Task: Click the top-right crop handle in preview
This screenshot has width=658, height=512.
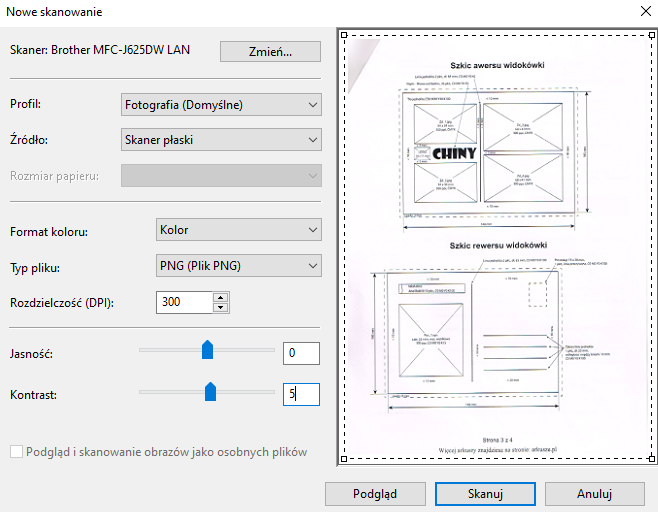Action: pos(653,35)
